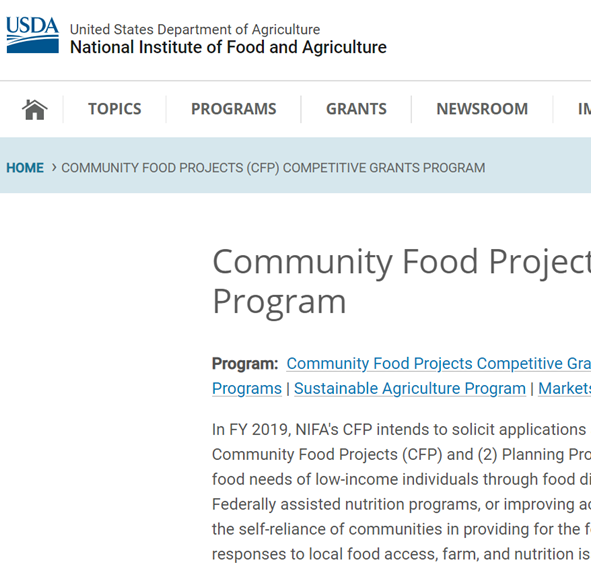Screen dimensions: 591x564
Task: Click the breadcrumb chevron separator
Action: 54,167
